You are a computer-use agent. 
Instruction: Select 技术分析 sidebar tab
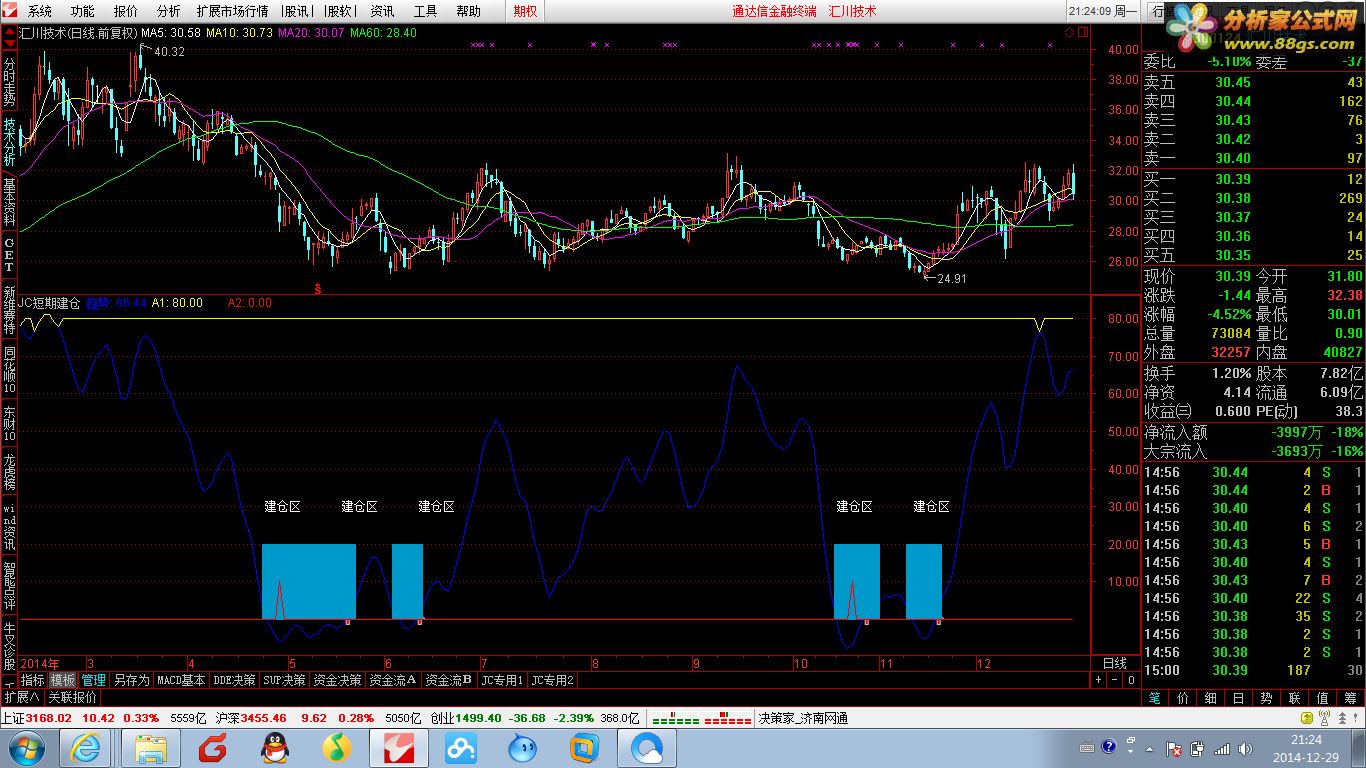point(9,141)
